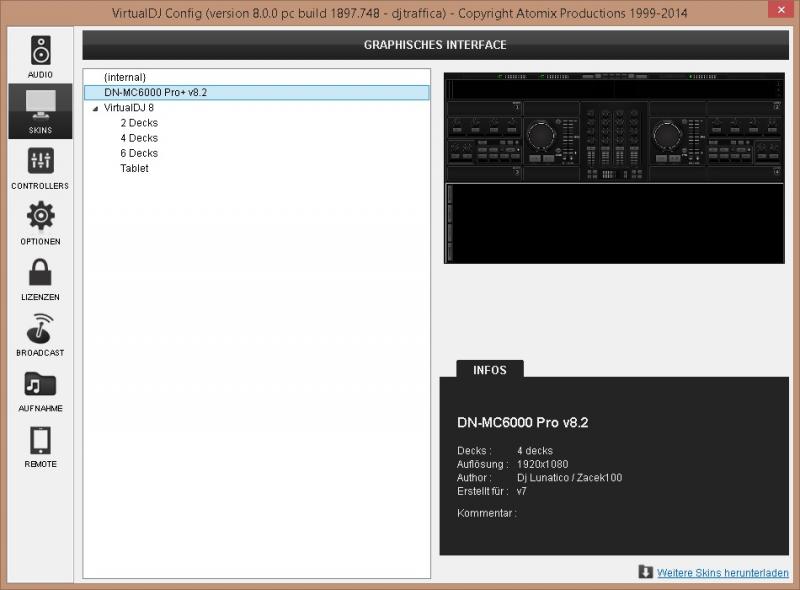This screenshot has height=590, width=800.
Task: Choose the 6 Decks skin
Action: 139,153
